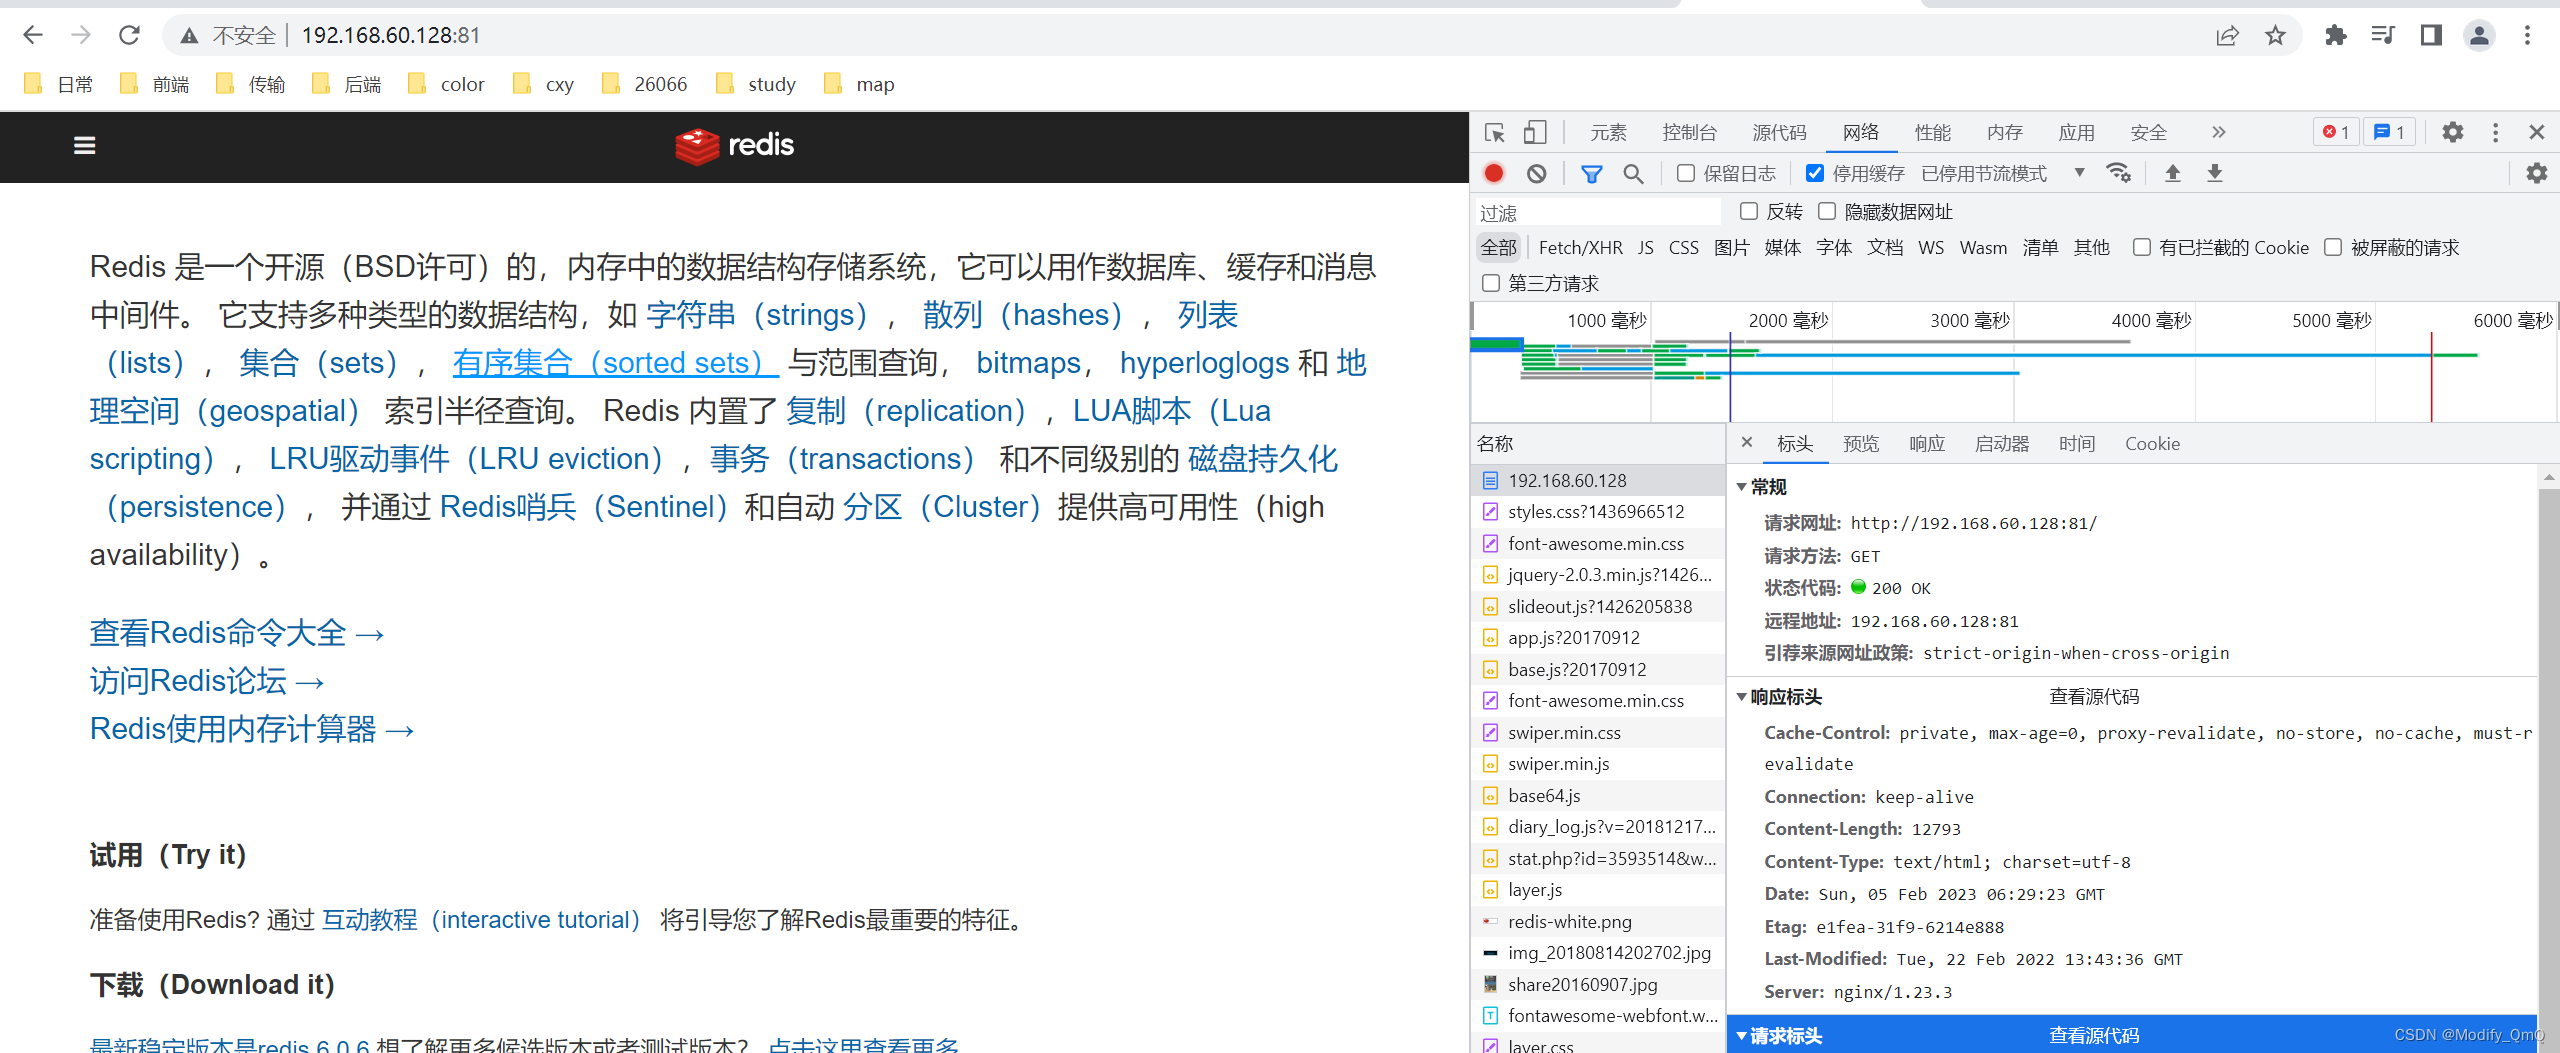Filter requests by Fetch/XHR type
The height and width of the screenshot is (1053, 2560).
click(1581, 247)
